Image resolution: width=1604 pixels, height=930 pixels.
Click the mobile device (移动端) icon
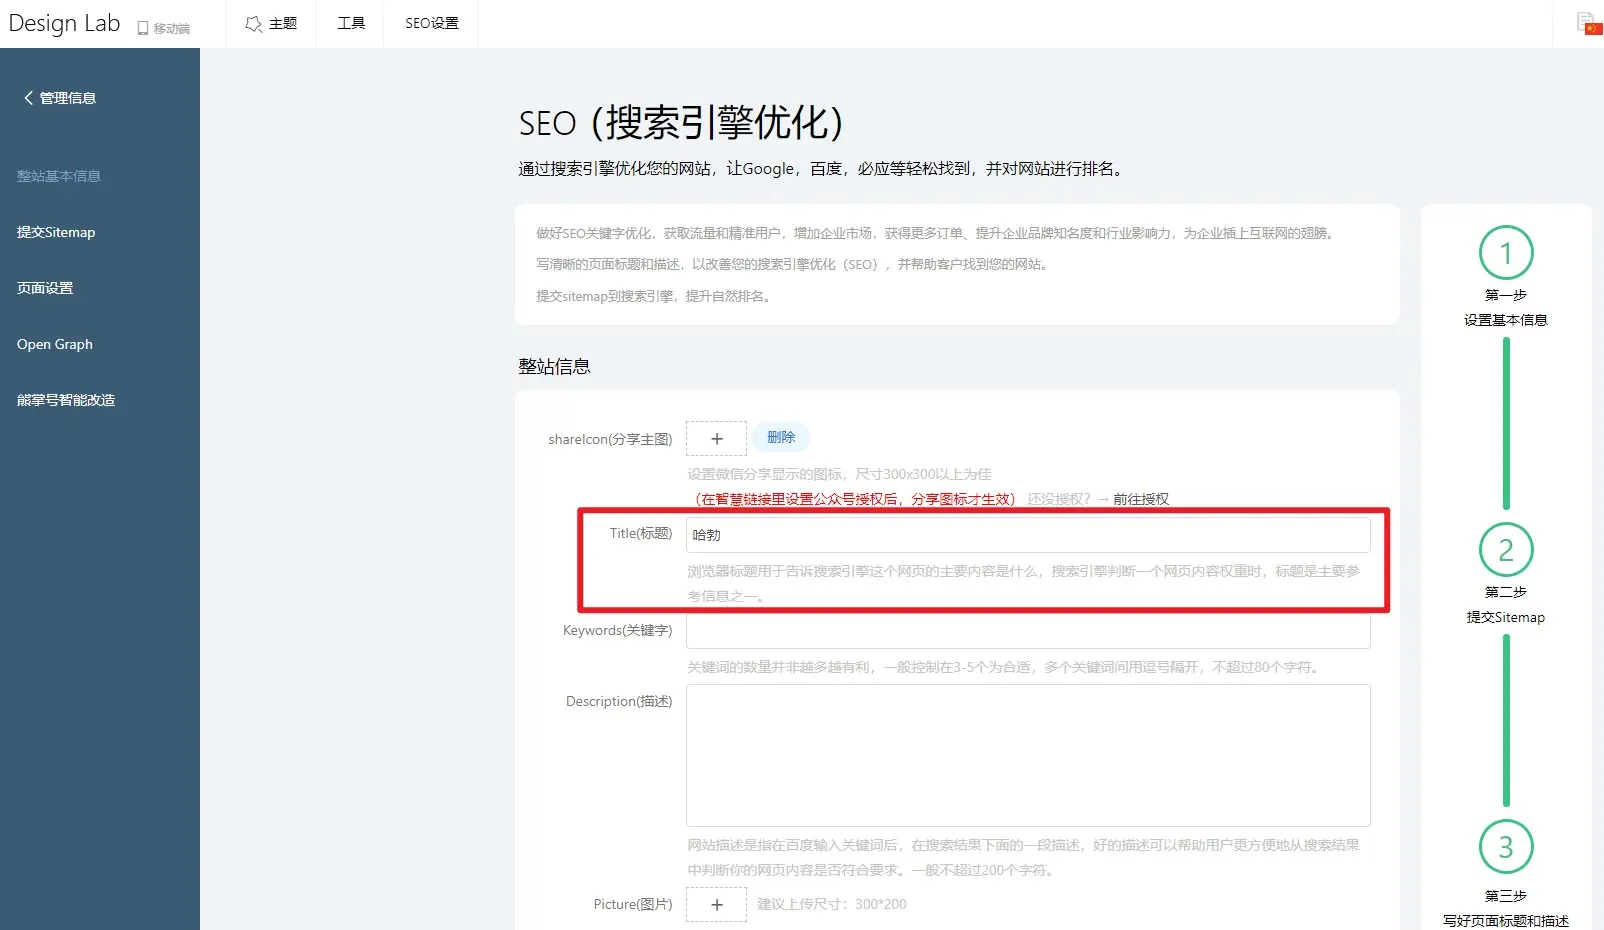(x=144, y=28)
